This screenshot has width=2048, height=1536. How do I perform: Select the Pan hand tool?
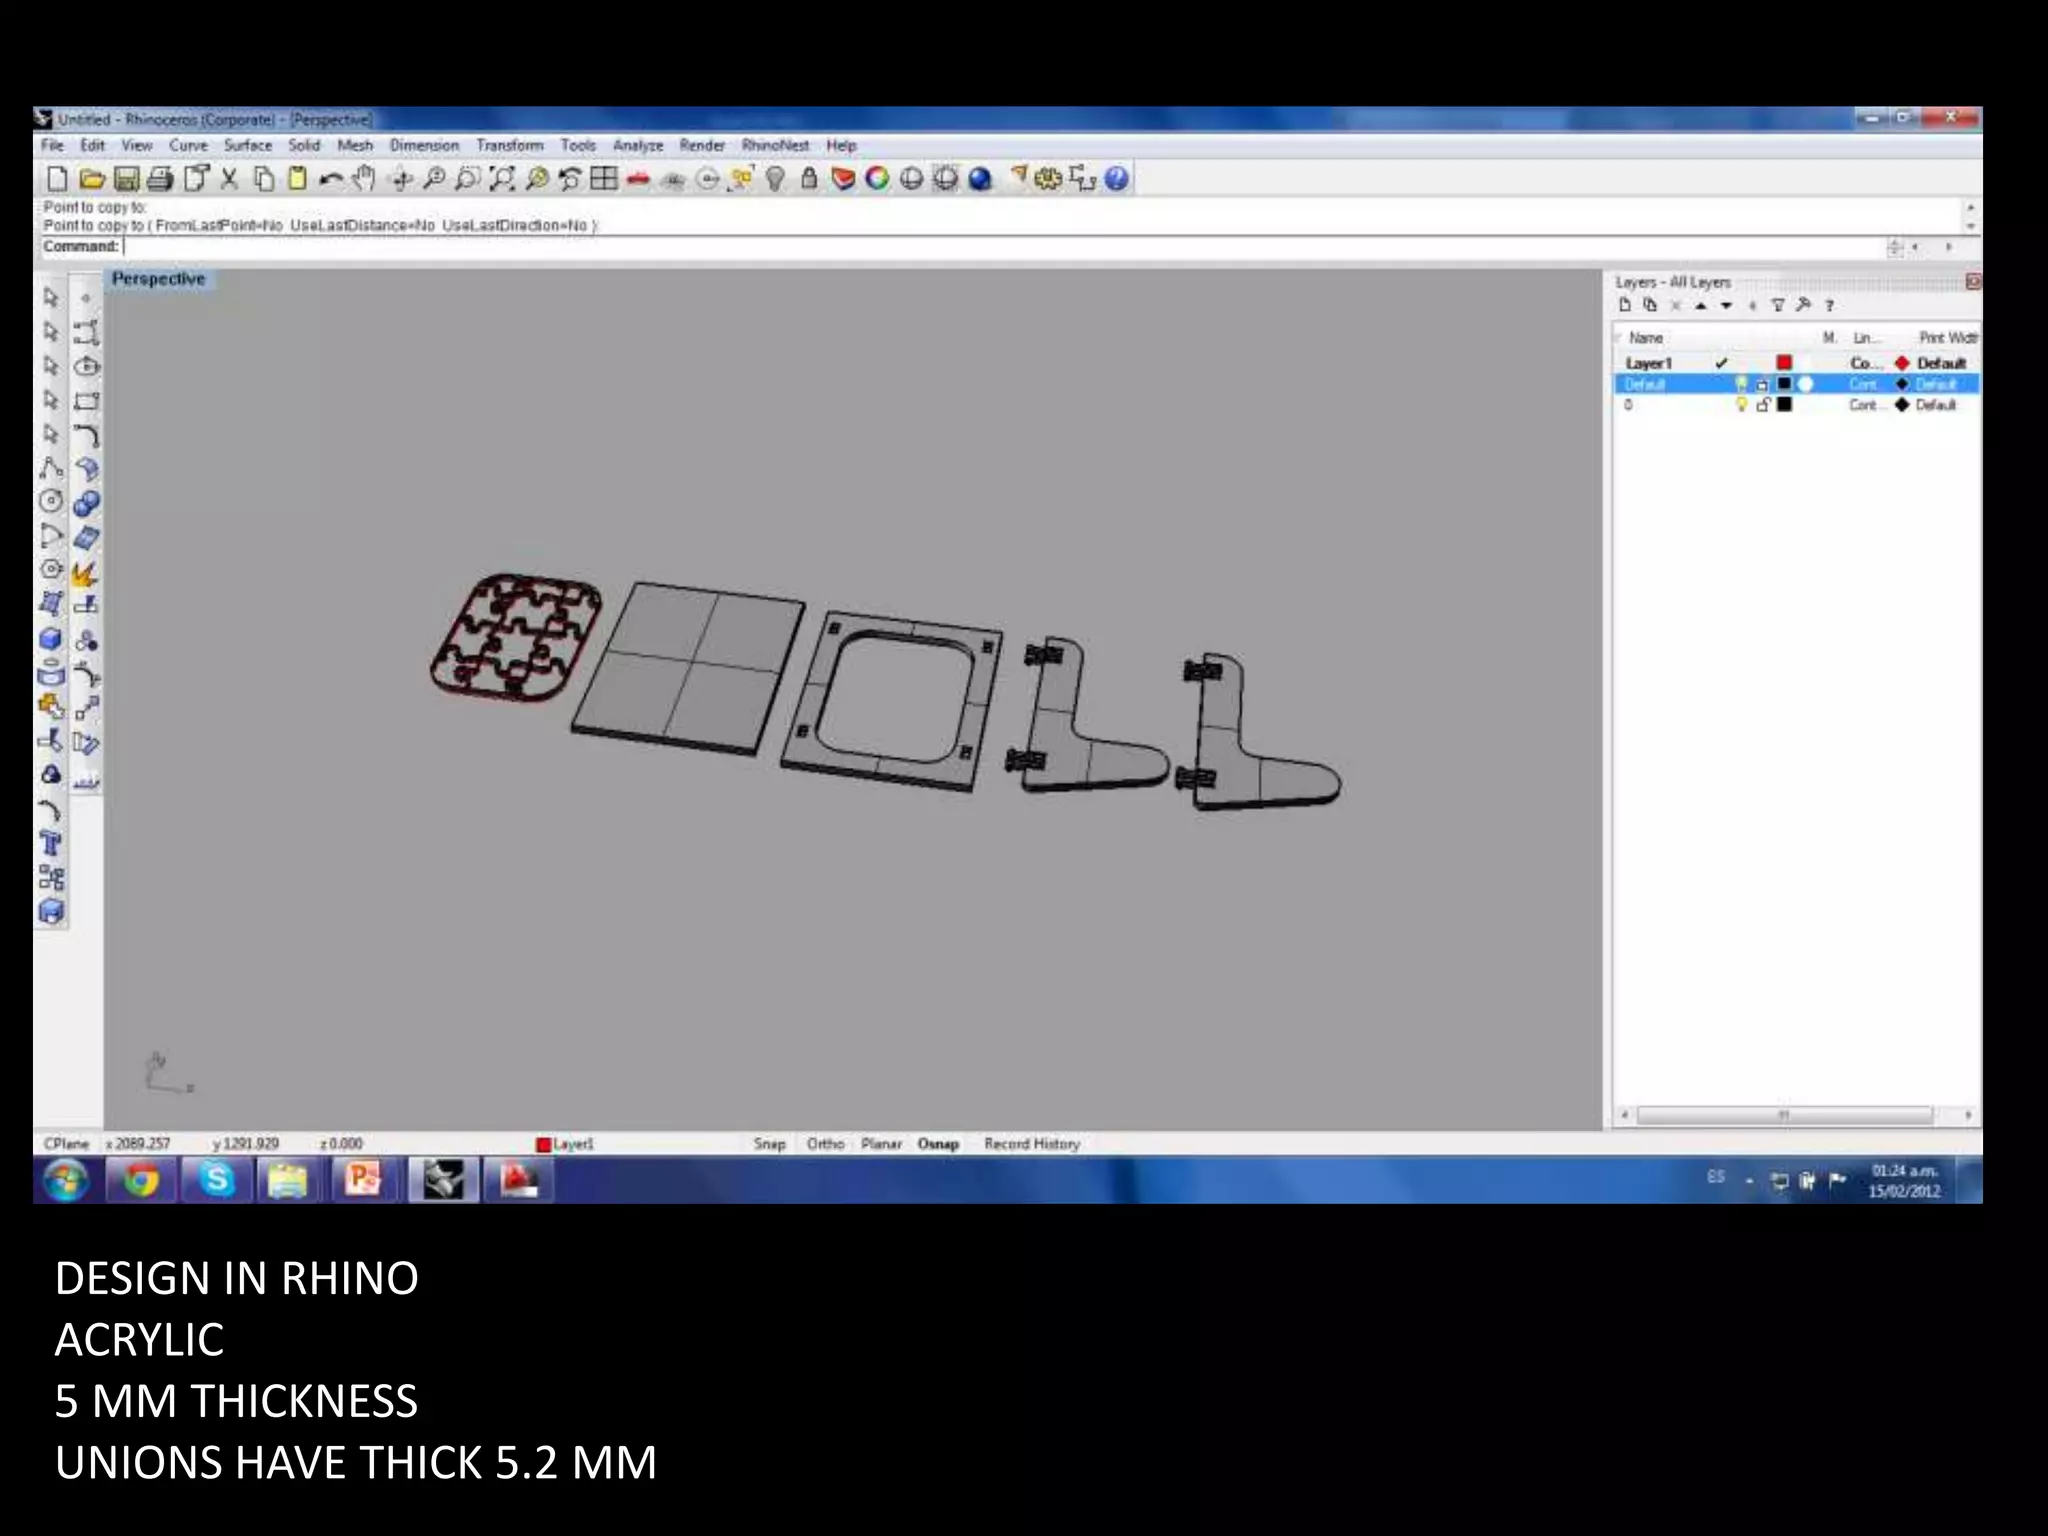pos(364,180)
